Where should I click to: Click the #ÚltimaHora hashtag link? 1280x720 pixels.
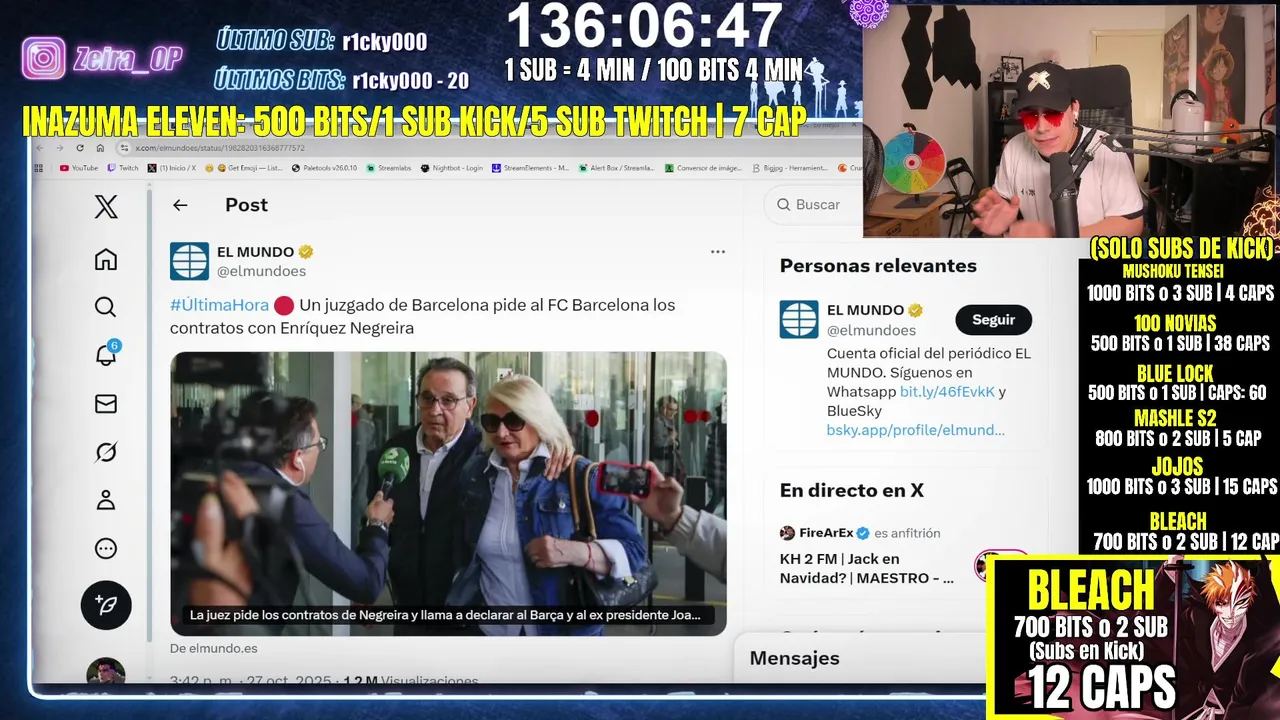(x=219, y=305)
